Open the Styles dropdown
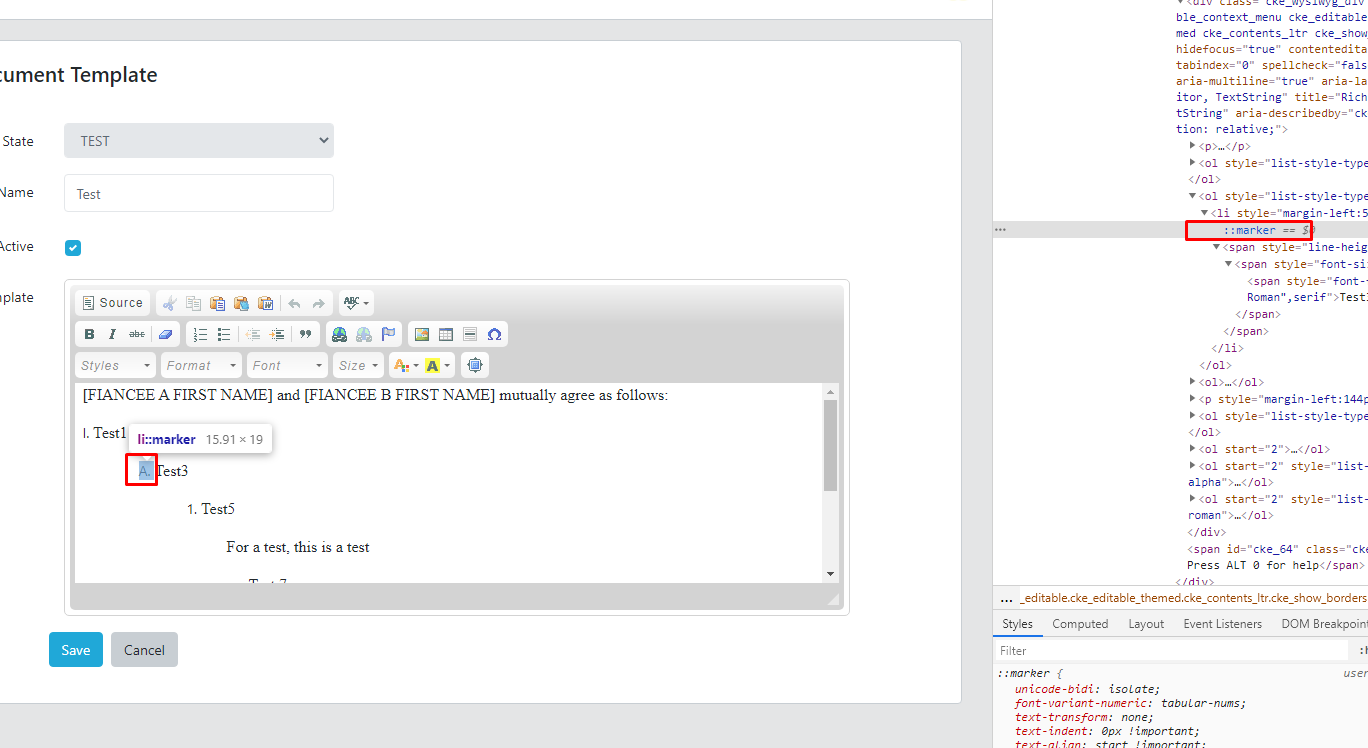 point(116,365)
